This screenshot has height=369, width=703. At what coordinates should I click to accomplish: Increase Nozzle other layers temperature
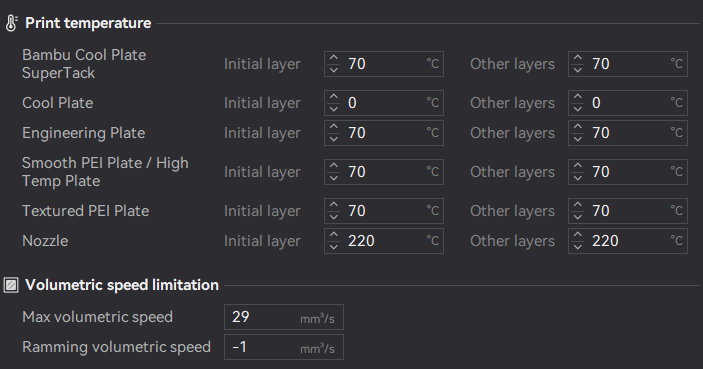coord(577,235)
